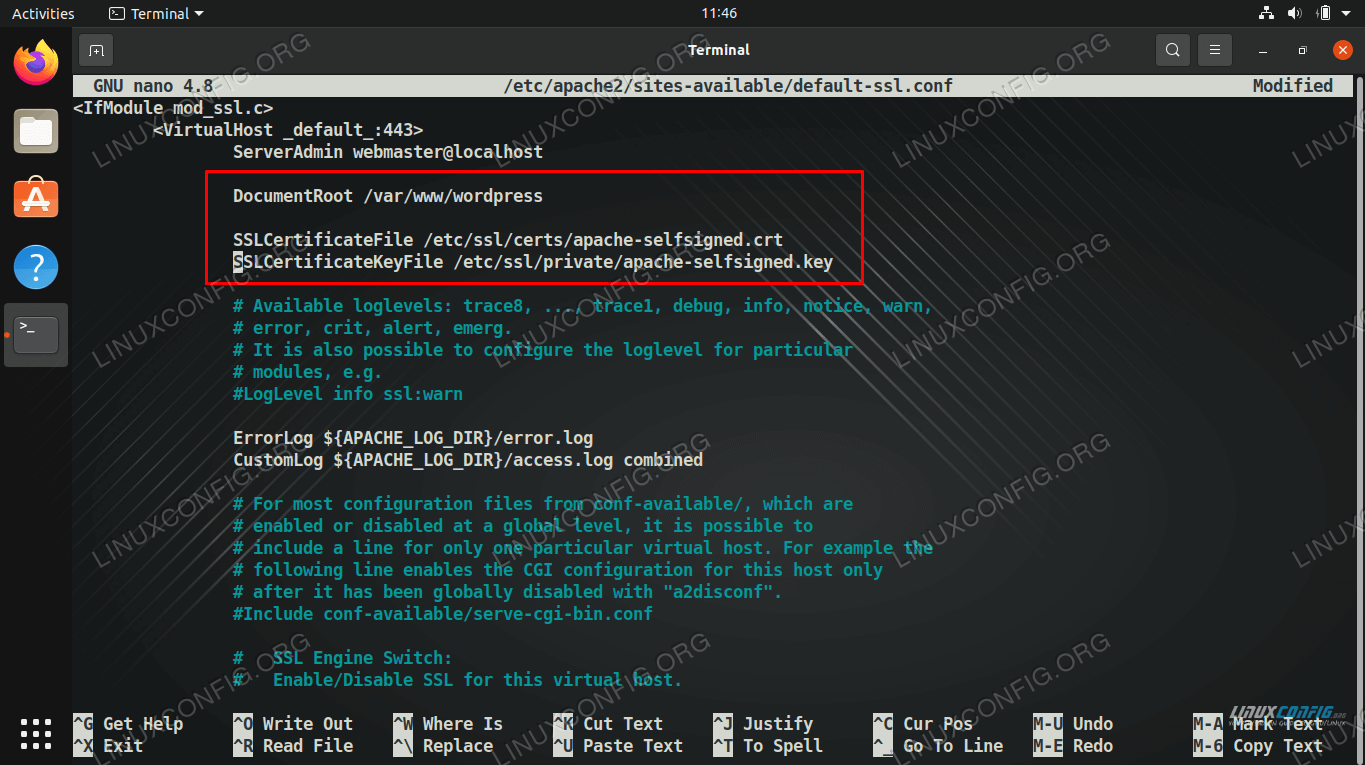Image resolution: width=1365 pixels, height=765 pixels.
Task: Open the Help icon in dock
Action: point(36,267)
